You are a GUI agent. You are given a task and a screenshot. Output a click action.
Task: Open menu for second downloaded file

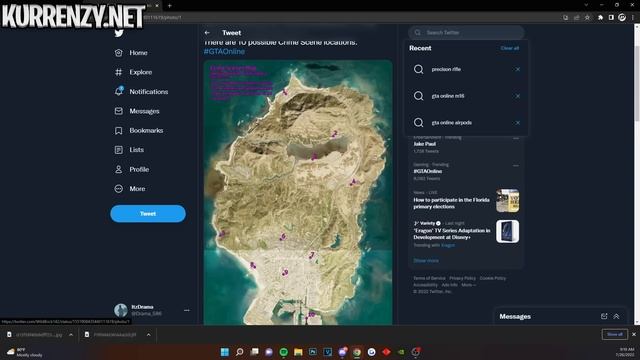[x=149, y=335]
